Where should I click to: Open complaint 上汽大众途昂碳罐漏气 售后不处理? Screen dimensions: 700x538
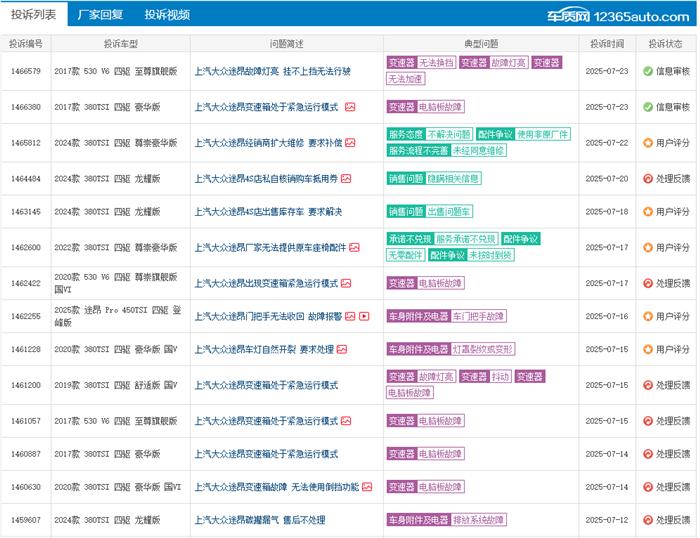coord(260,520)
